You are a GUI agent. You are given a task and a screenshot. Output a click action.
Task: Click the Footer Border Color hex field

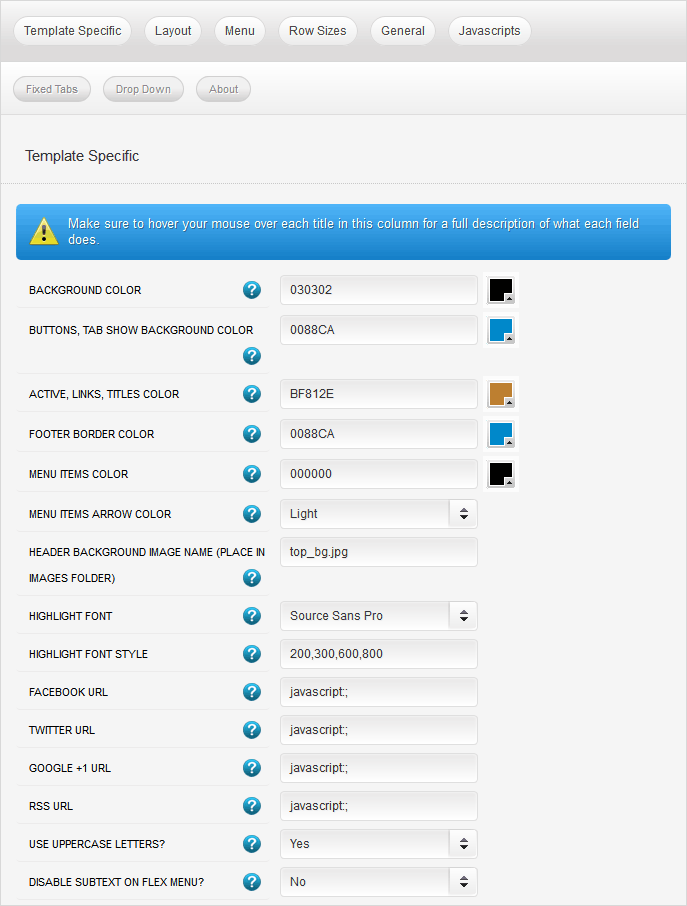pos(379,434)
